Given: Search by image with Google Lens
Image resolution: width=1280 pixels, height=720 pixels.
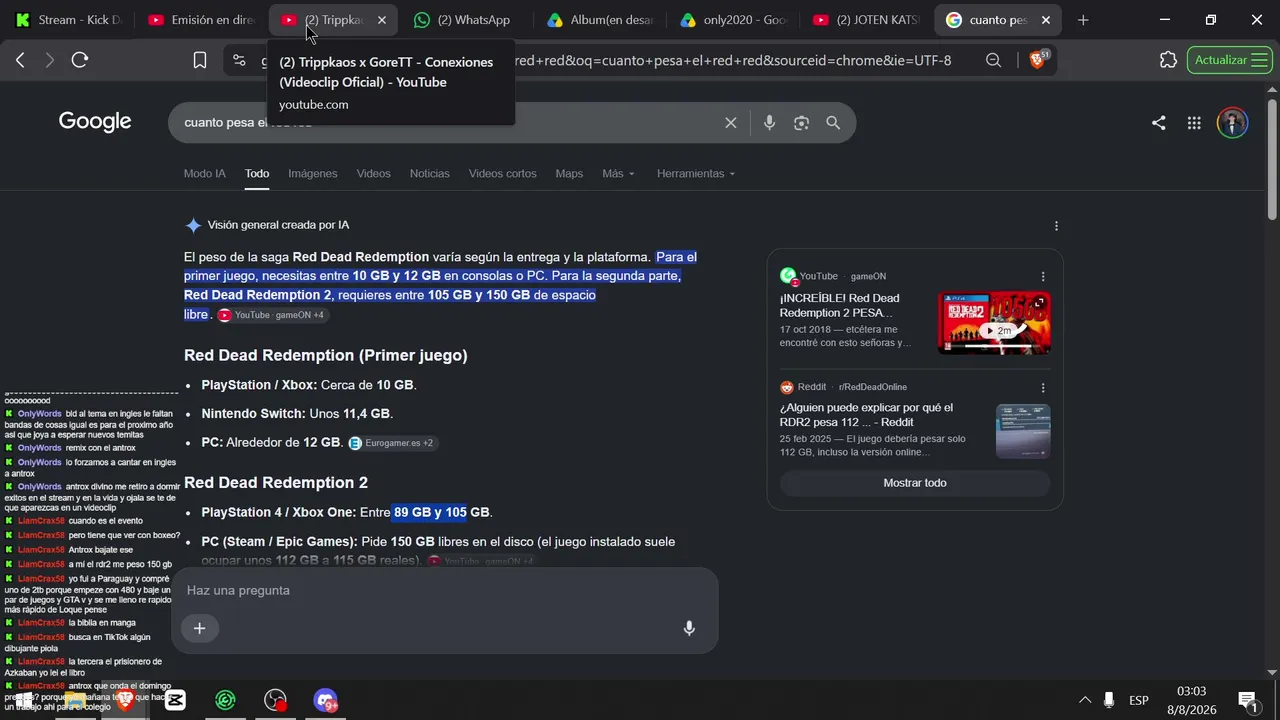Looking at the screenshot, I should click(x=801, y=123).
